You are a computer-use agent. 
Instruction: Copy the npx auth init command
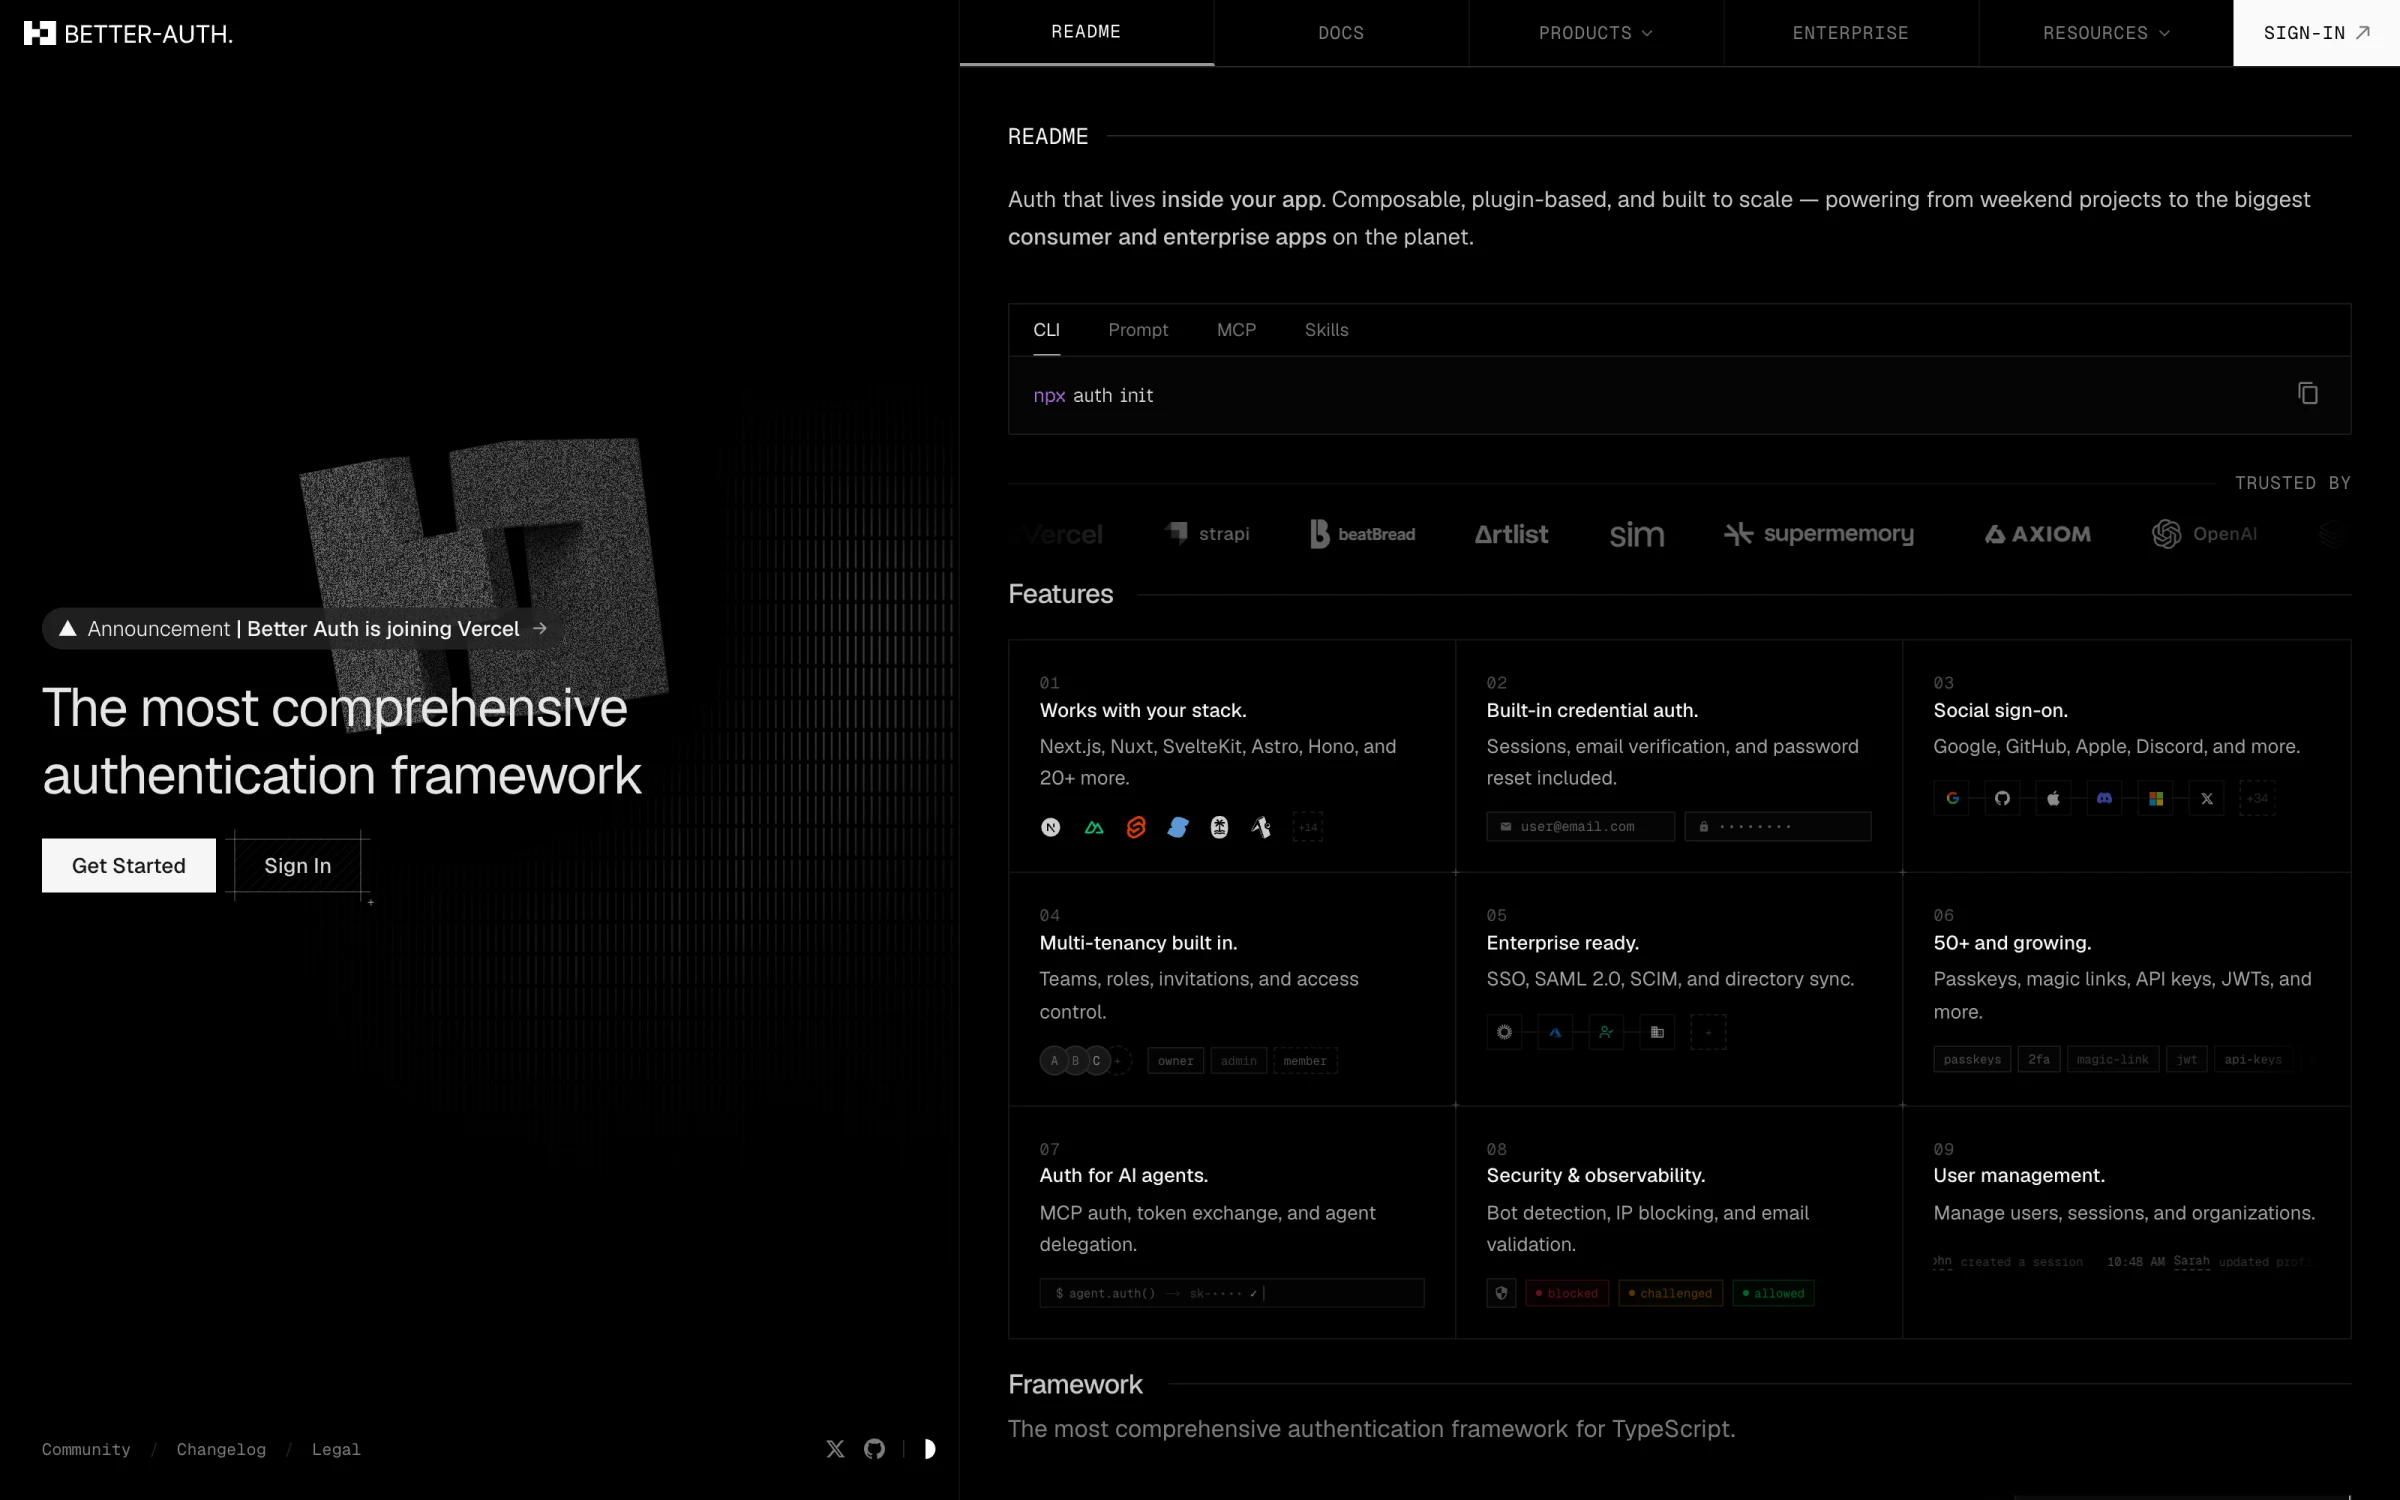[2307, 394]
